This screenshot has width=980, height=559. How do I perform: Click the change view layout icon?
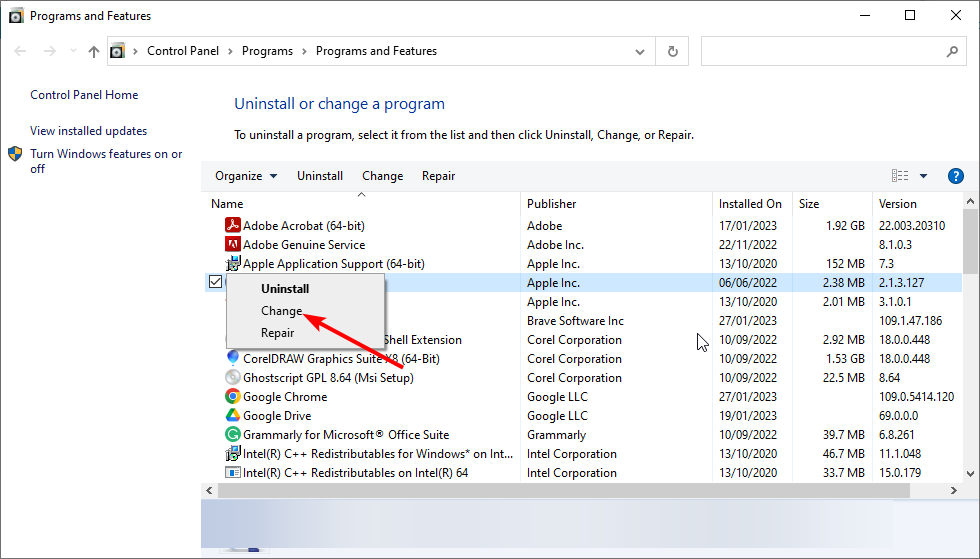click(900, 176)
